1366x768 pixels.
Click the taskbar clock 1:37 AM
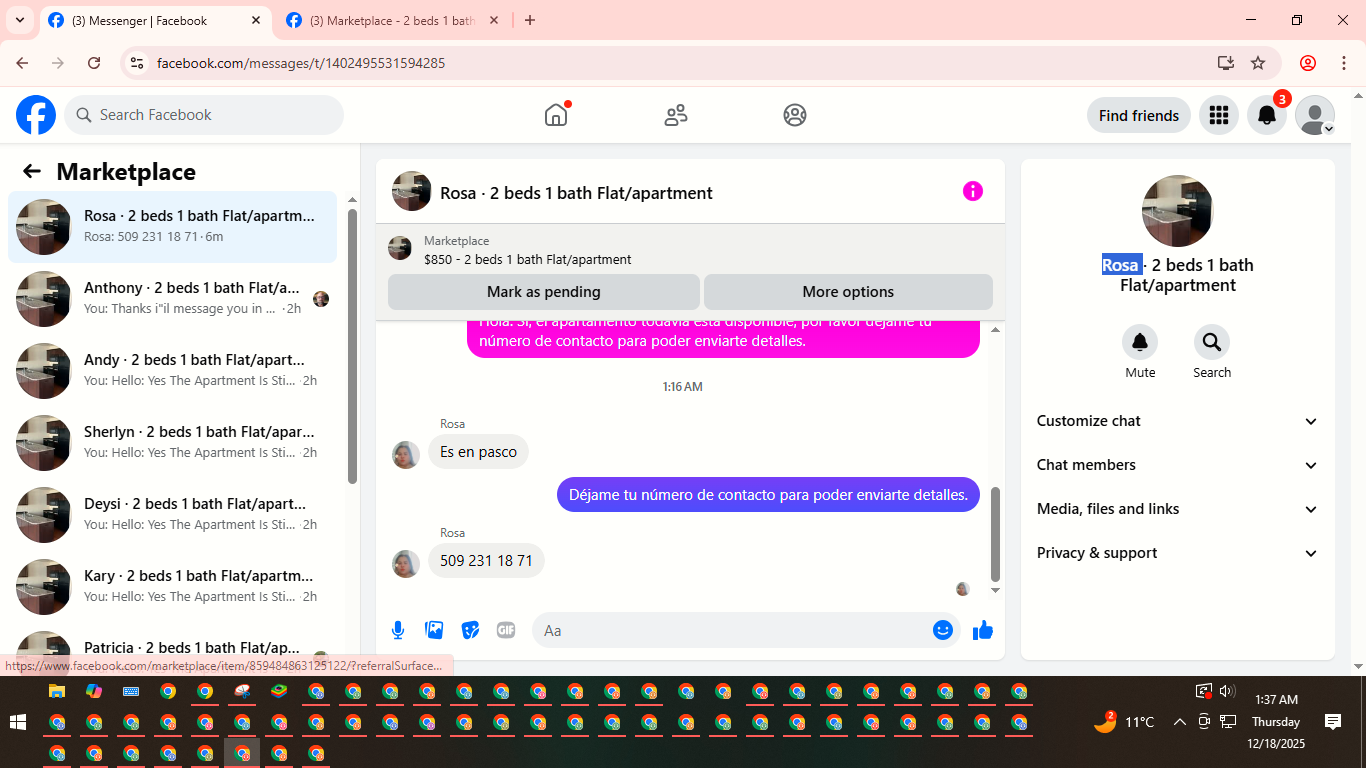(x=1276, y=700)
